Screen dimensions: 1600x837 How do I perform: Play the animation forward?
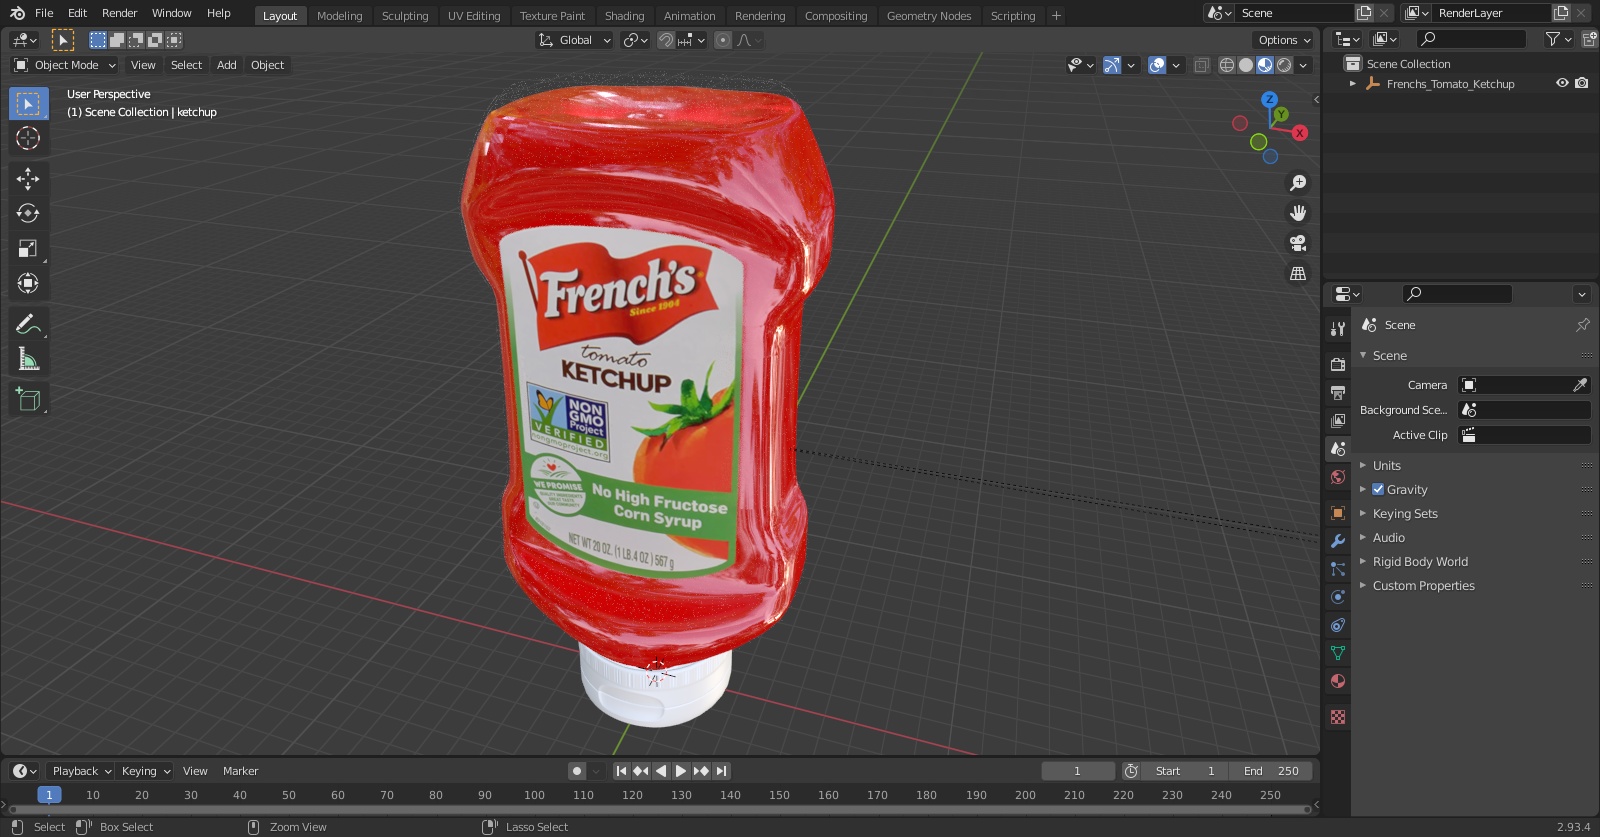click(x=681, y=771)
